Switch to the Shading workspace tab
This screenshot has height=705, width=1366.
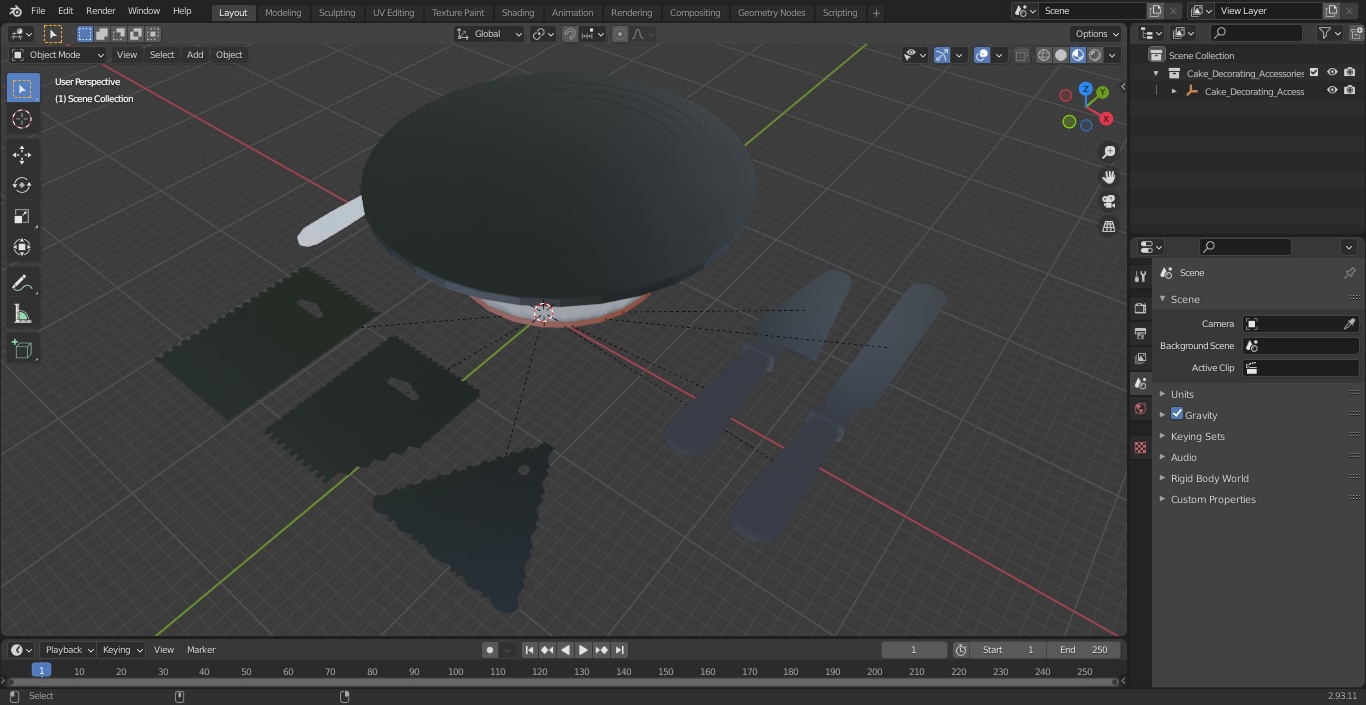(518, 12)
